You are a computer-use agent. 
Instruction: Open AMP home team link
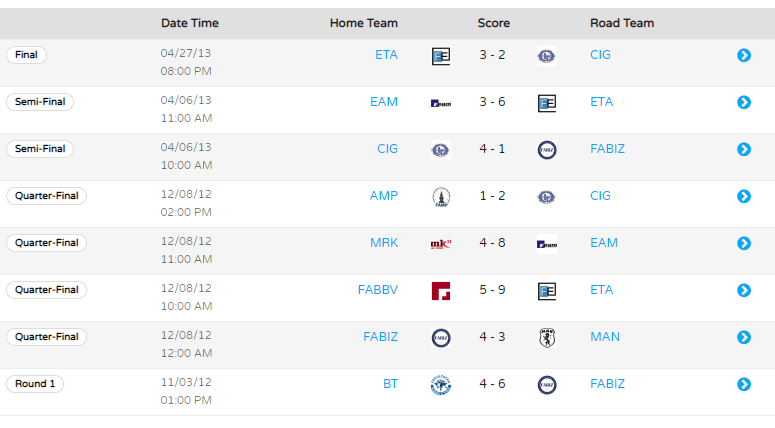(384, 196)
